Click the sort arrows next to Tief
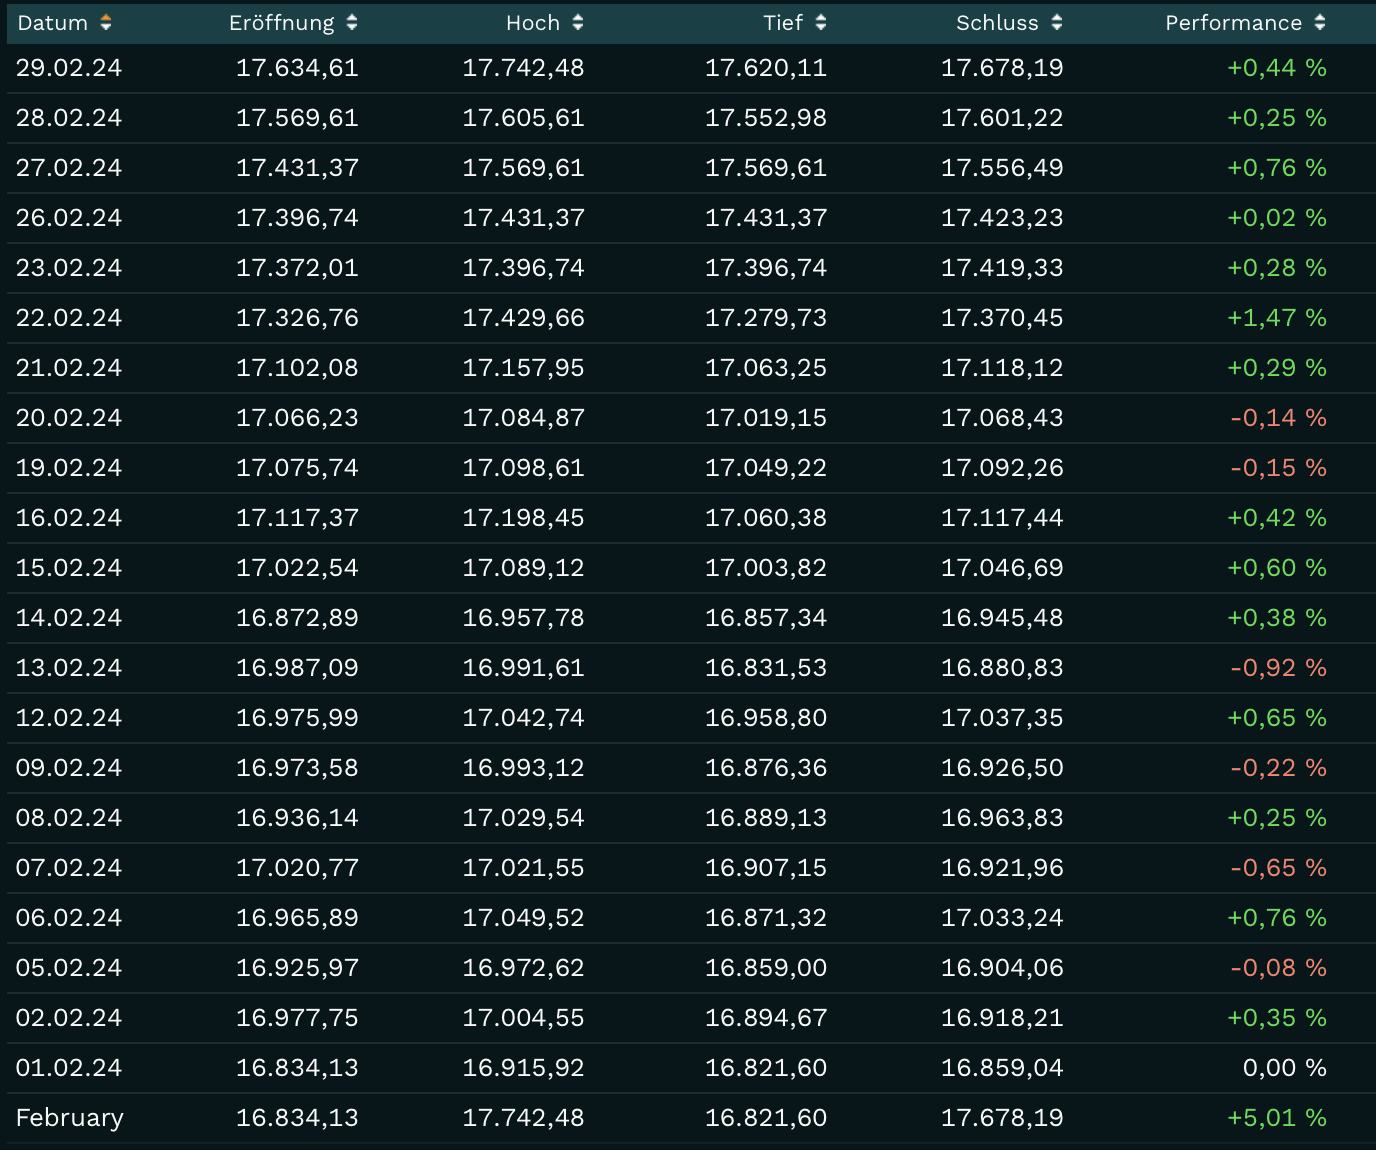Viewport: 1376px width, 1150px height. 821,23
